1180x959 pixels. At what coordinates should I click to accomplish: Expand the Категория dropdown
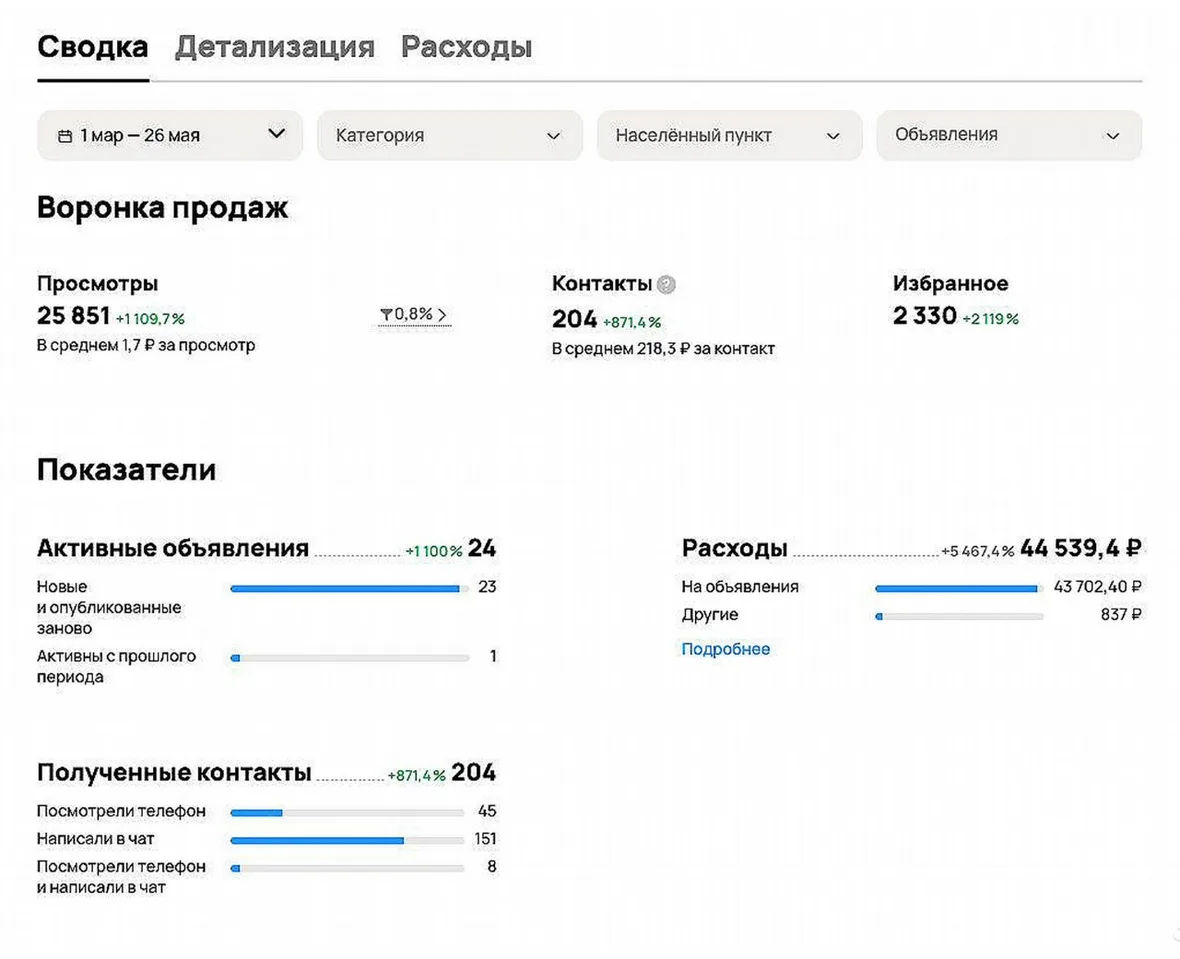click(x=450, y=135)
